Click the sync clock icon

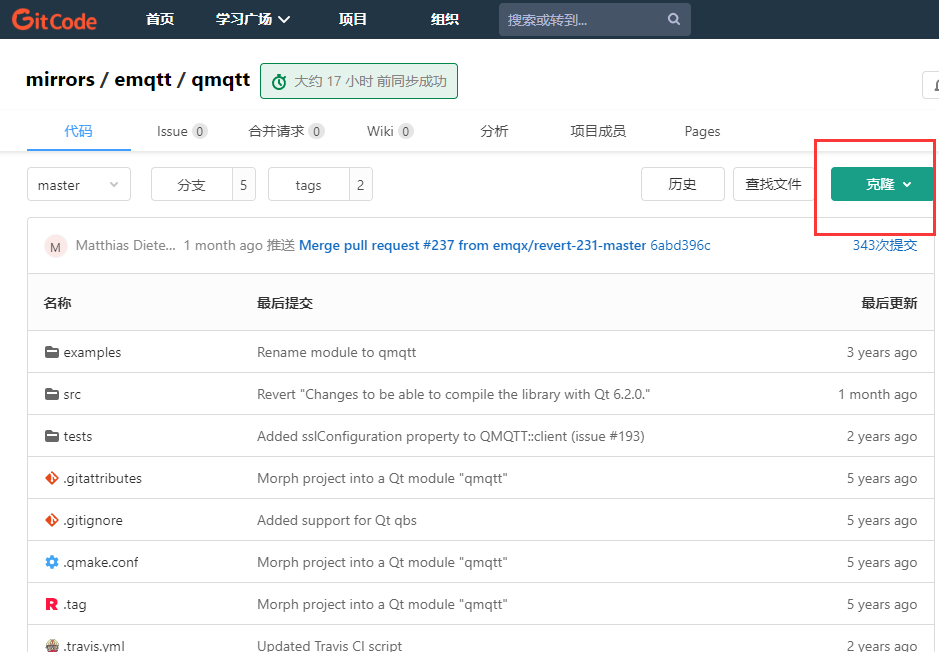[x=279, y=81]
